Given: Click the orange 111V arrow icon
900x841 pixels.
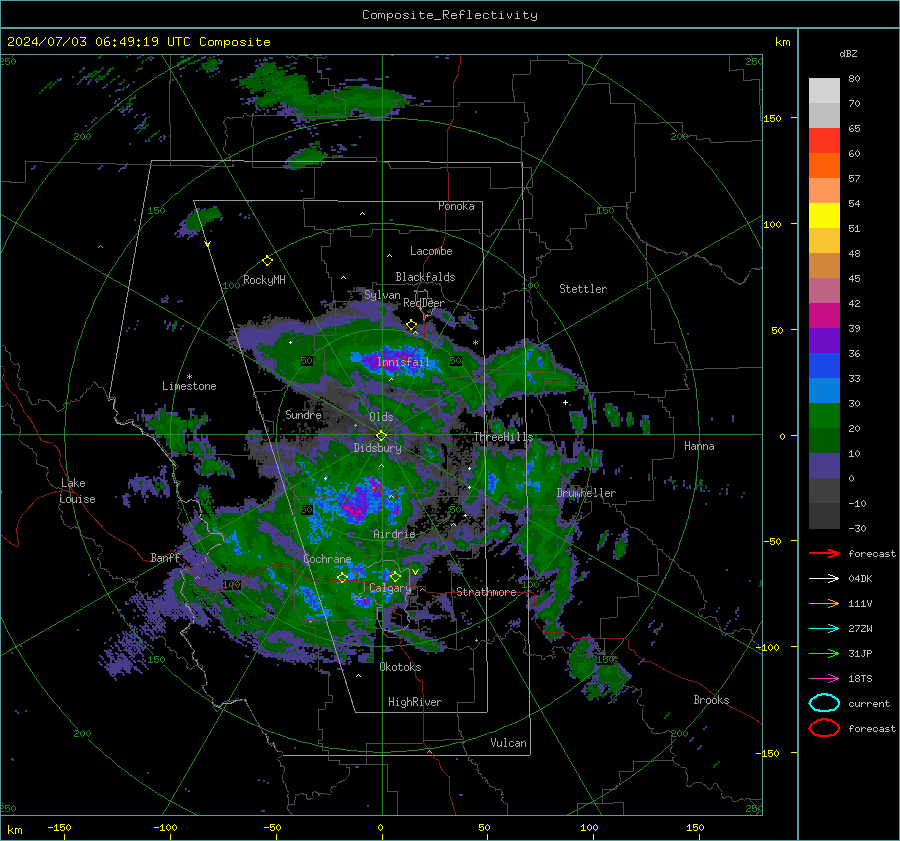Looking at the screenshot, I should point(824,603).
